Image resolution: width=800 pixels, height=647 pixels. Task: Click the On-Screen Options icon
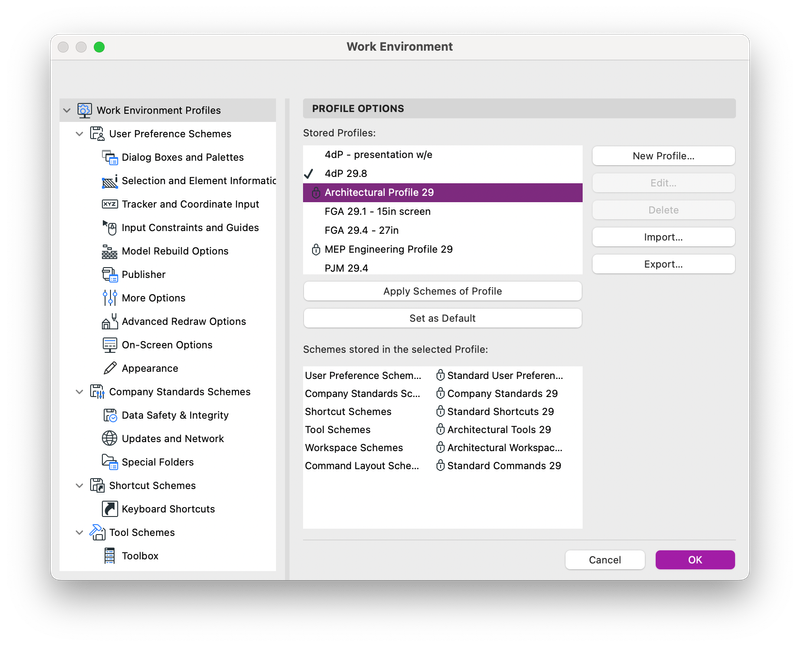[x=110, y=345]
